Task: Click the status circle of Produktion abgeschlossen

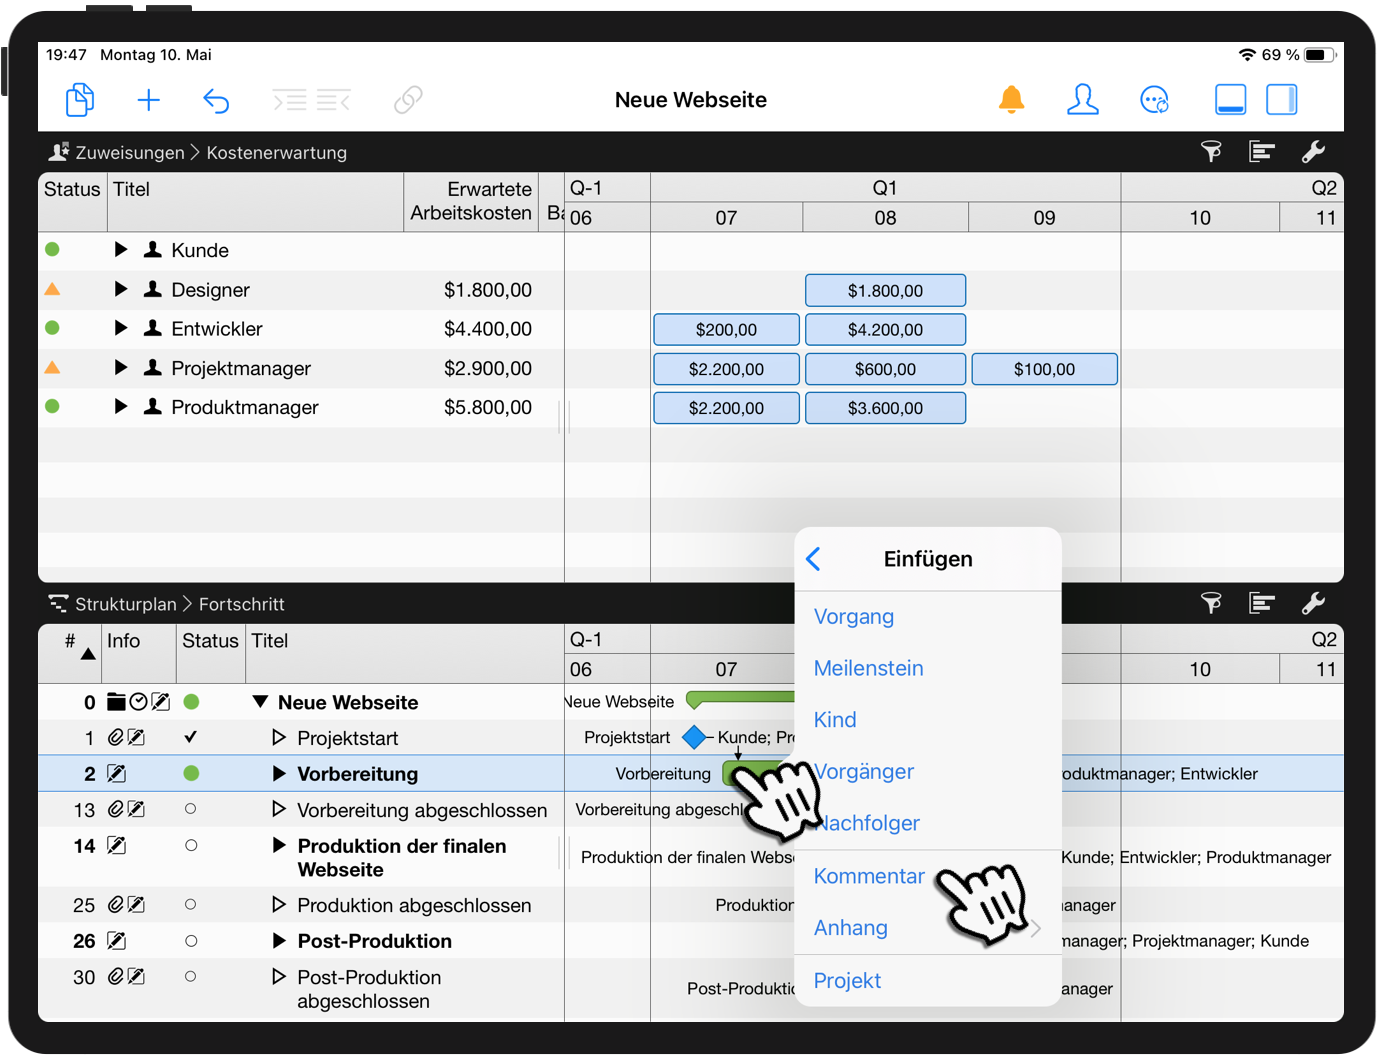Action: [x=191, y=905]
